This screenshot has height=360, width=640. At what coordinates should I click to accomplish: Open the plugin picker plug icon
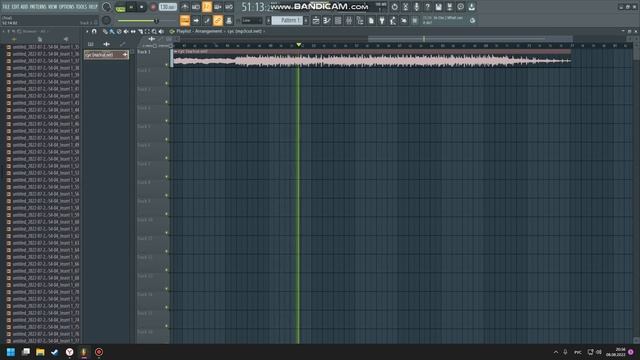click(x=382, y=20)
